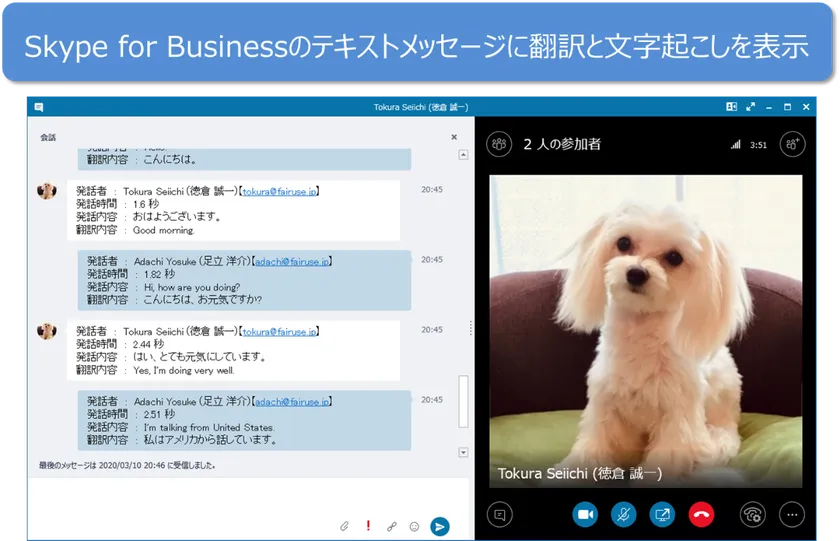The image size is (840, 541).
Task: Open tokura@fairuse.jp link in very well message
Action: (x=279, y=332)
